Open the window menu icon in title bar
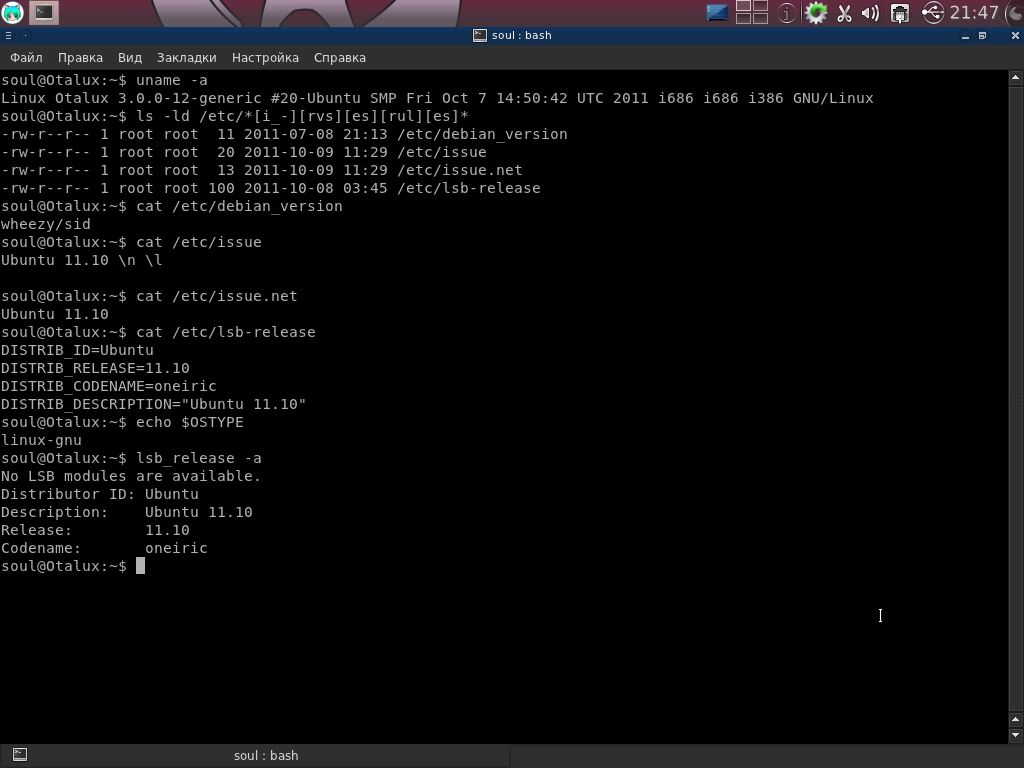1024x768 pixels. [x=8, y=35]
